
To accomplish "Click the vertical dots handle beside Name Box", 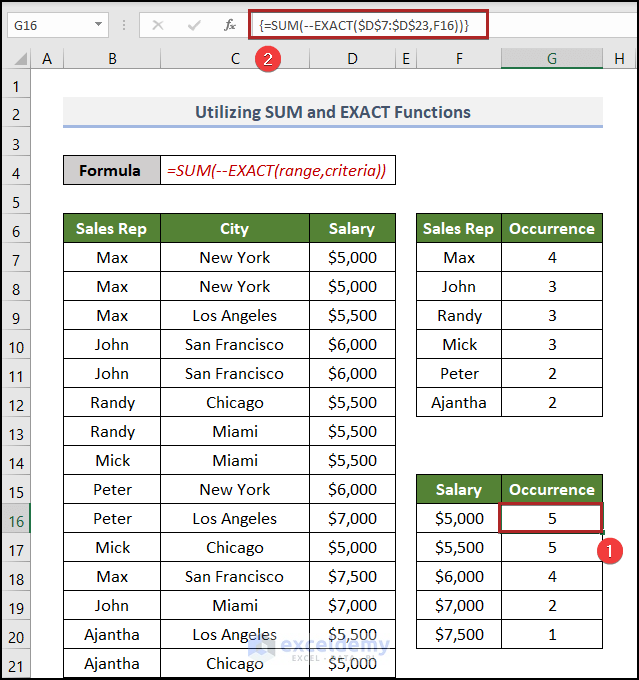I will coord(124,25).
